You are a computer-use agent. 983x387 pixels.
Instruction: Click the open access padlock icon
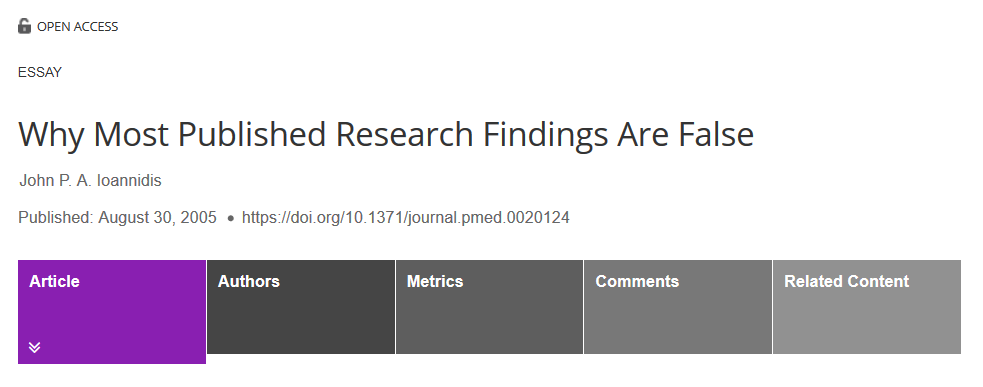coord(24,26)
